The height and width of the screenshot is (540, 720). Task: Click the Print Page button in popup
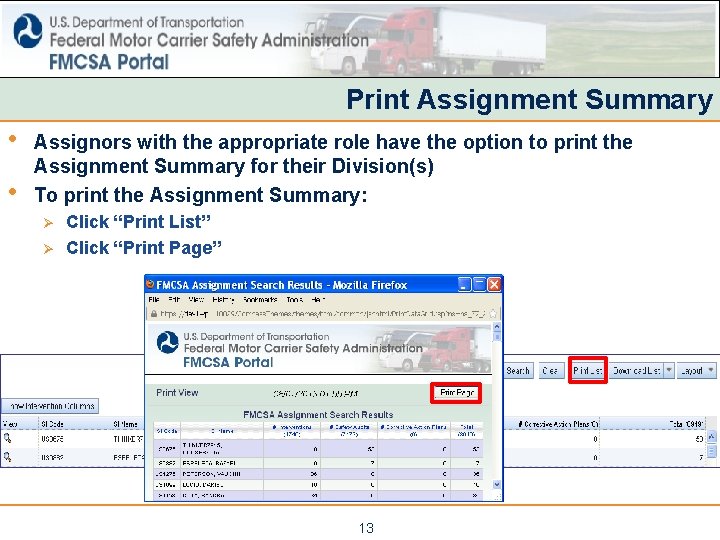[456, 393]
